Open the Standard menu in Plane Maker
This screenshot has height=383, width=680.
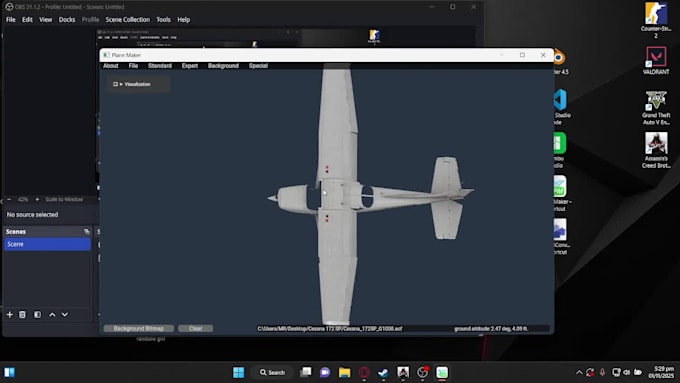tap(160, 66)
